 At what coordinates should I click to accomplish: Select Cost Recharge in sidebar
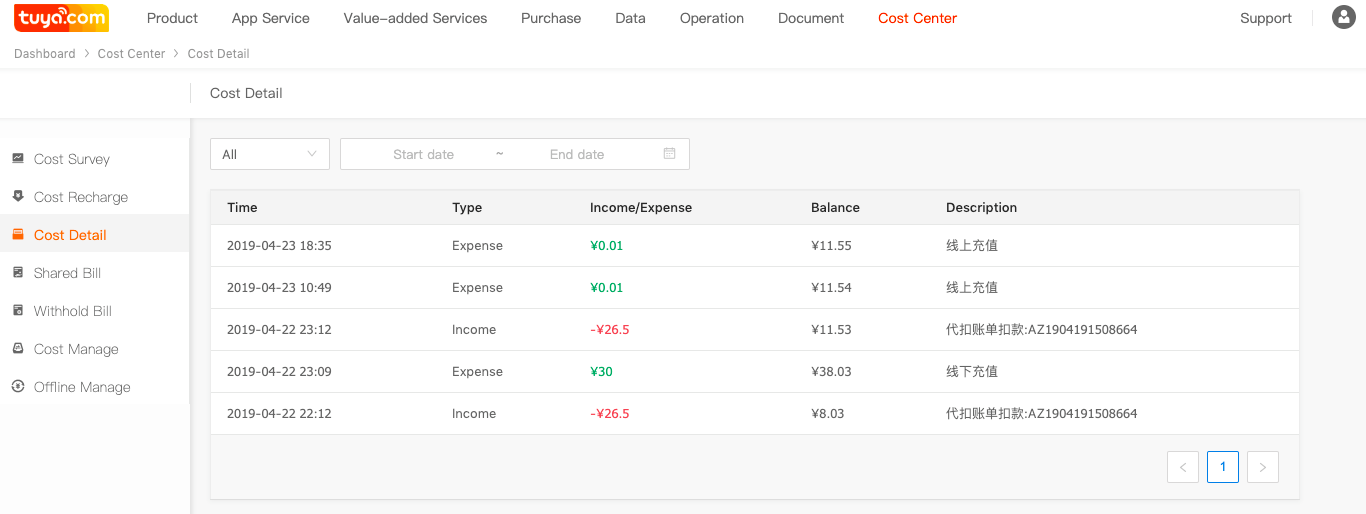pyautogui.click(x=81, y=197)
